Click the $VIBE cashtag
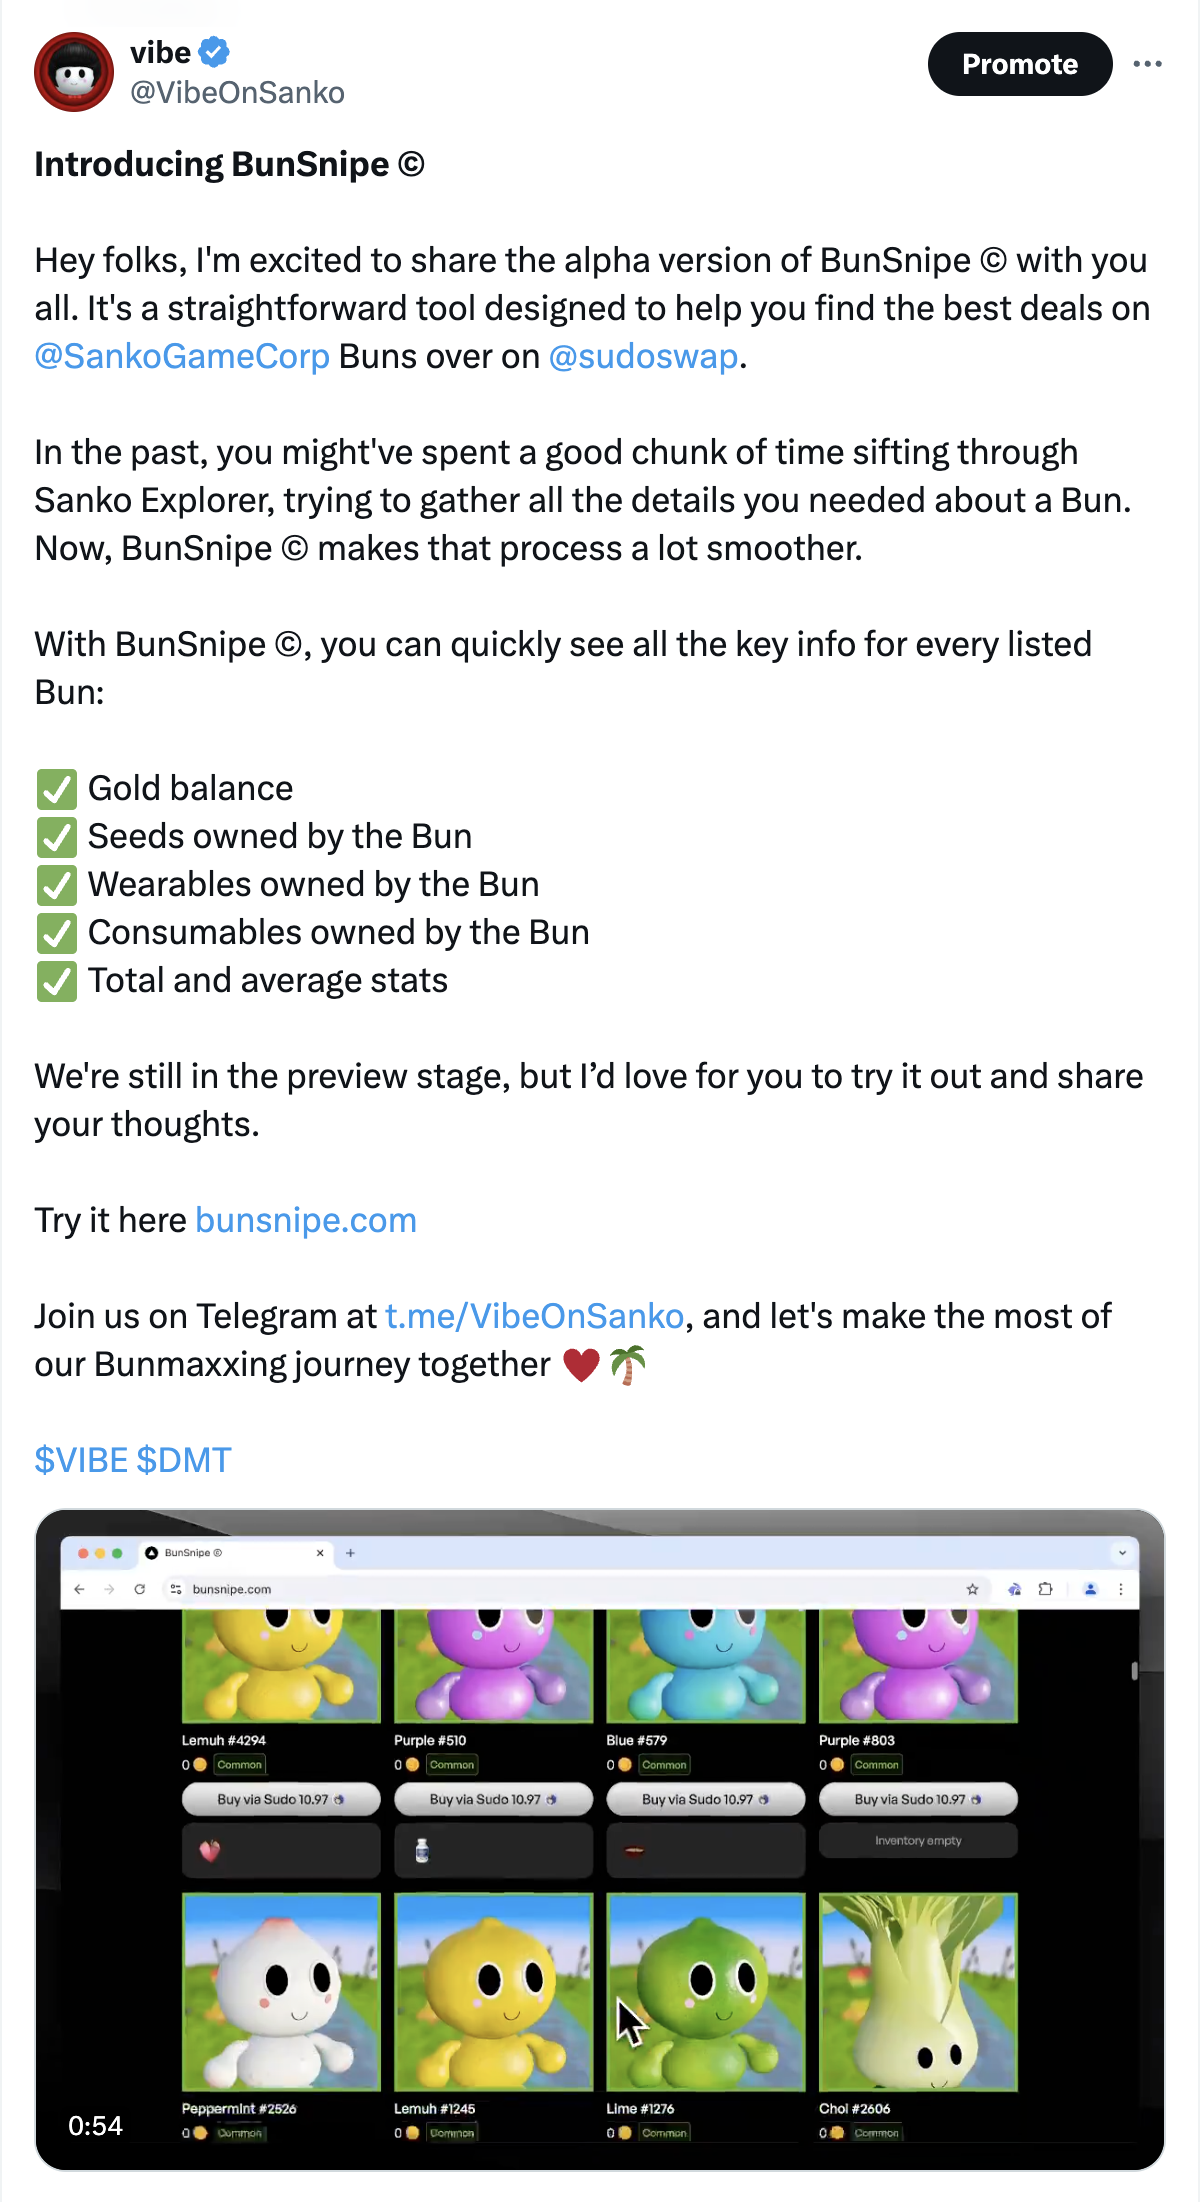Viewport: 1202px width, 2202px height. point(81,1461)
